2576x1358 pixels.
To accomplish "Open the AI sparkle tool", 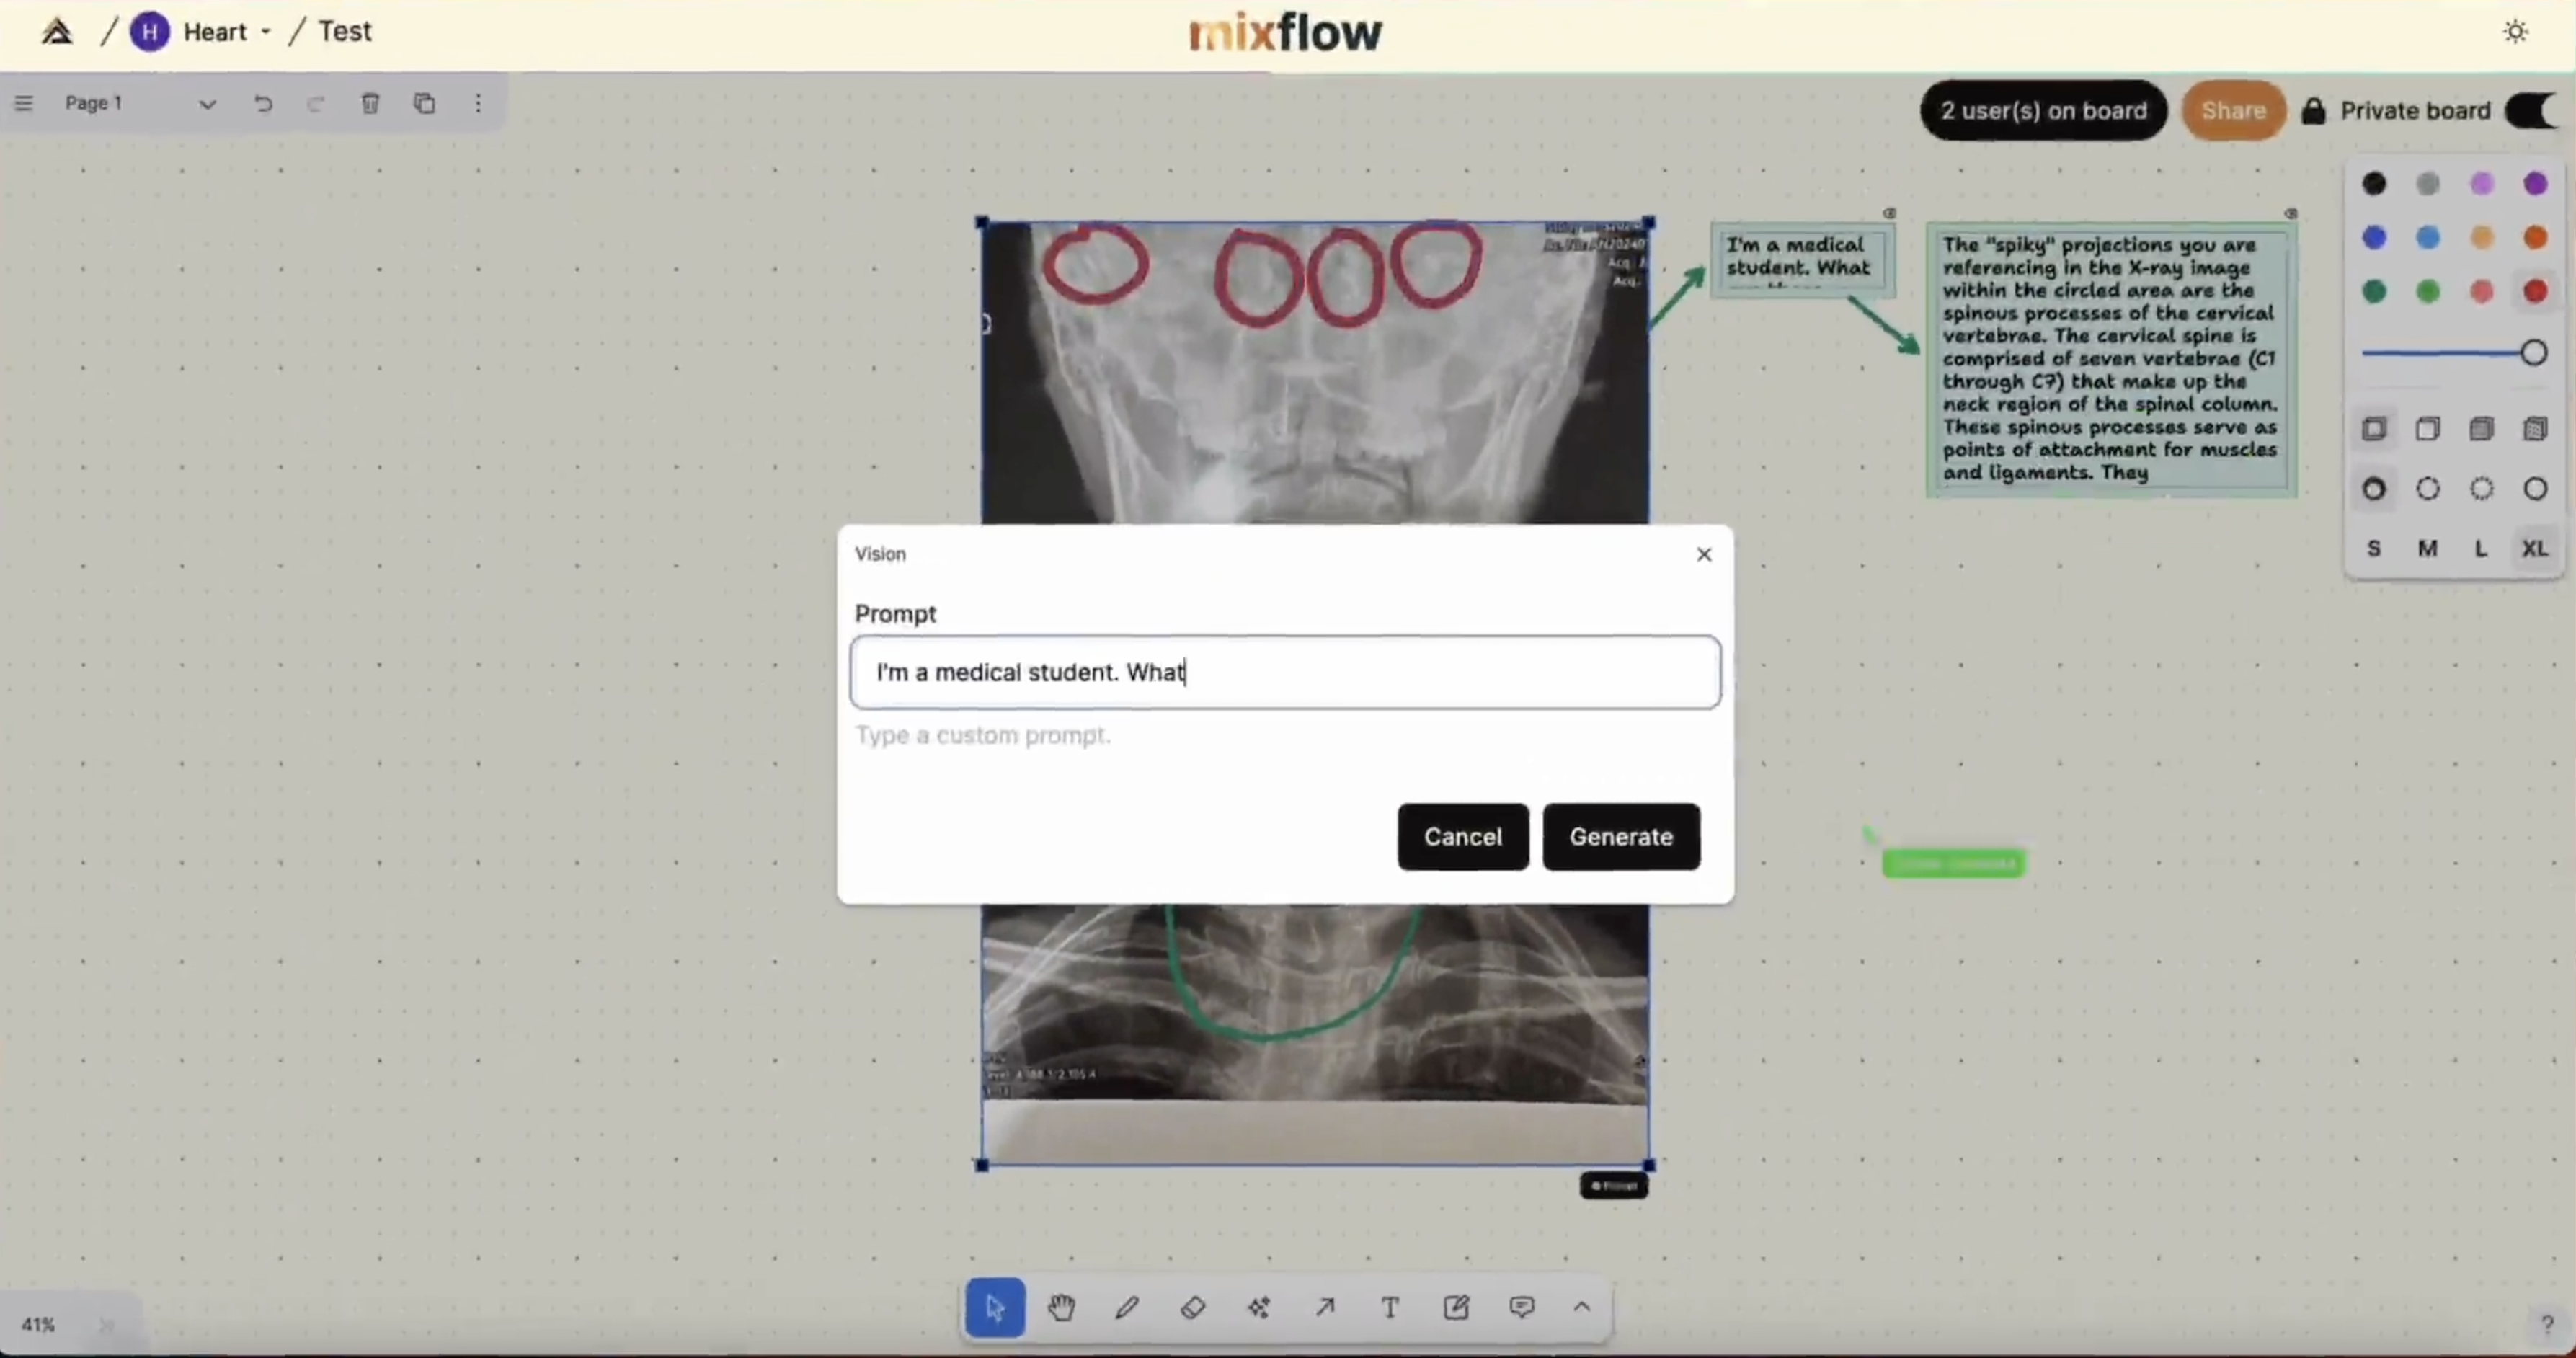I will (1258, 1307).
